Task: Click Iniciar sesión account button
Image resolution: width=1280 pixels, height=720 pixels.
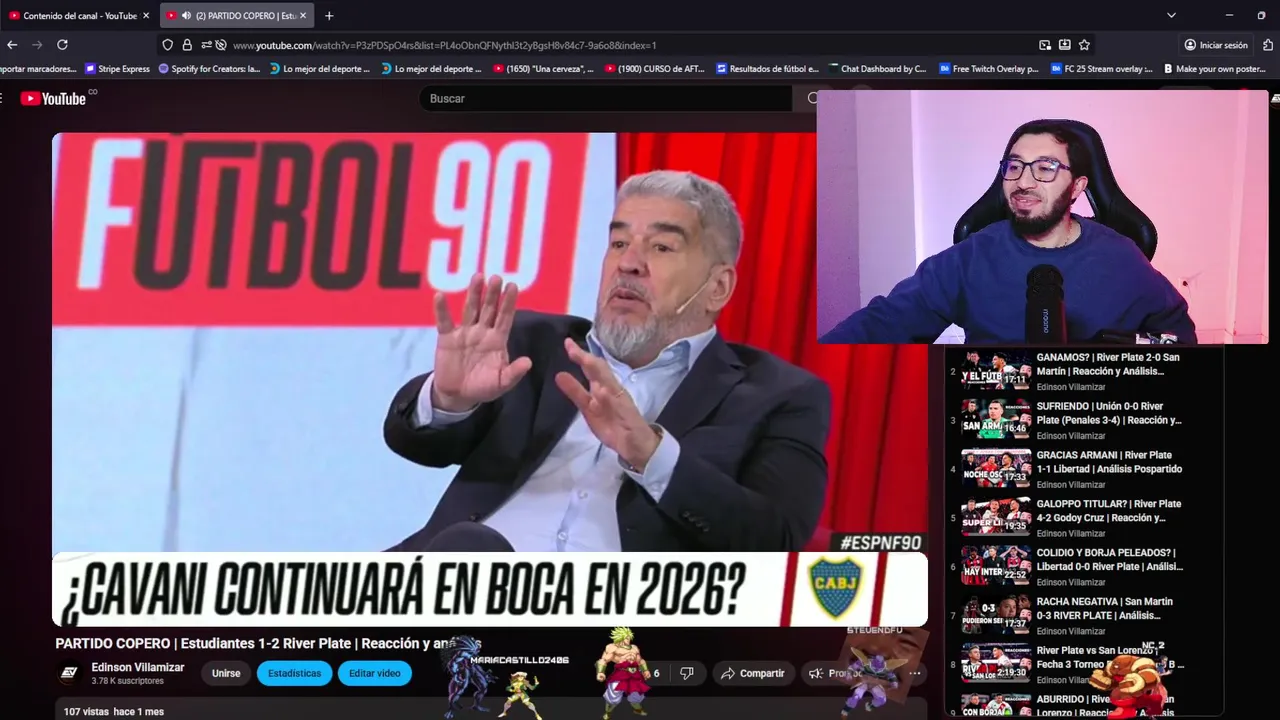Action: [1216, 45]
